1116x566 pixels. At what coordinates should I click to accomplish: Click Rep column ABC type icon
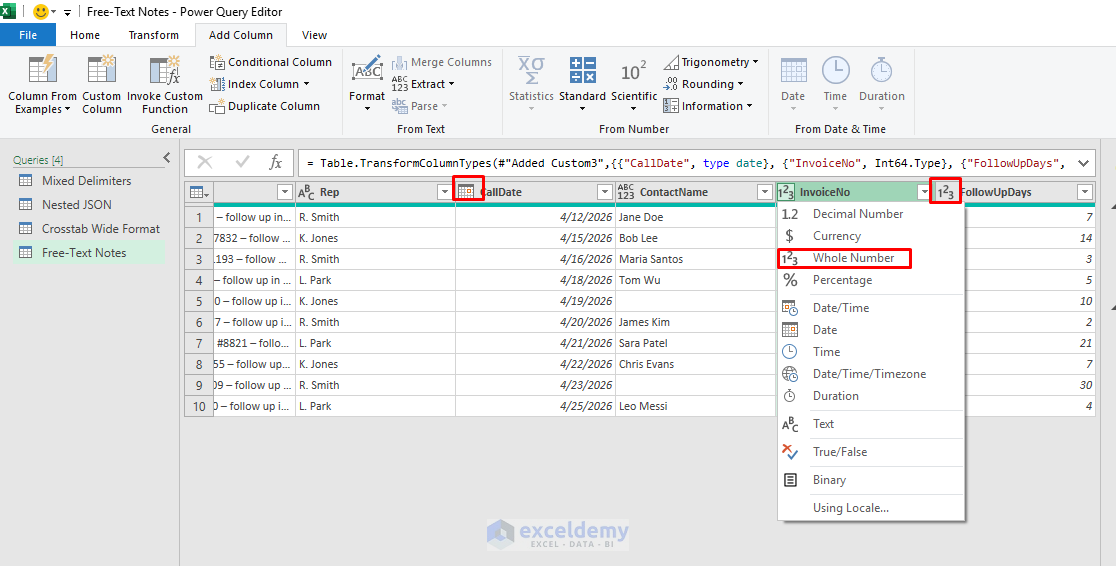tap(306, 192)
